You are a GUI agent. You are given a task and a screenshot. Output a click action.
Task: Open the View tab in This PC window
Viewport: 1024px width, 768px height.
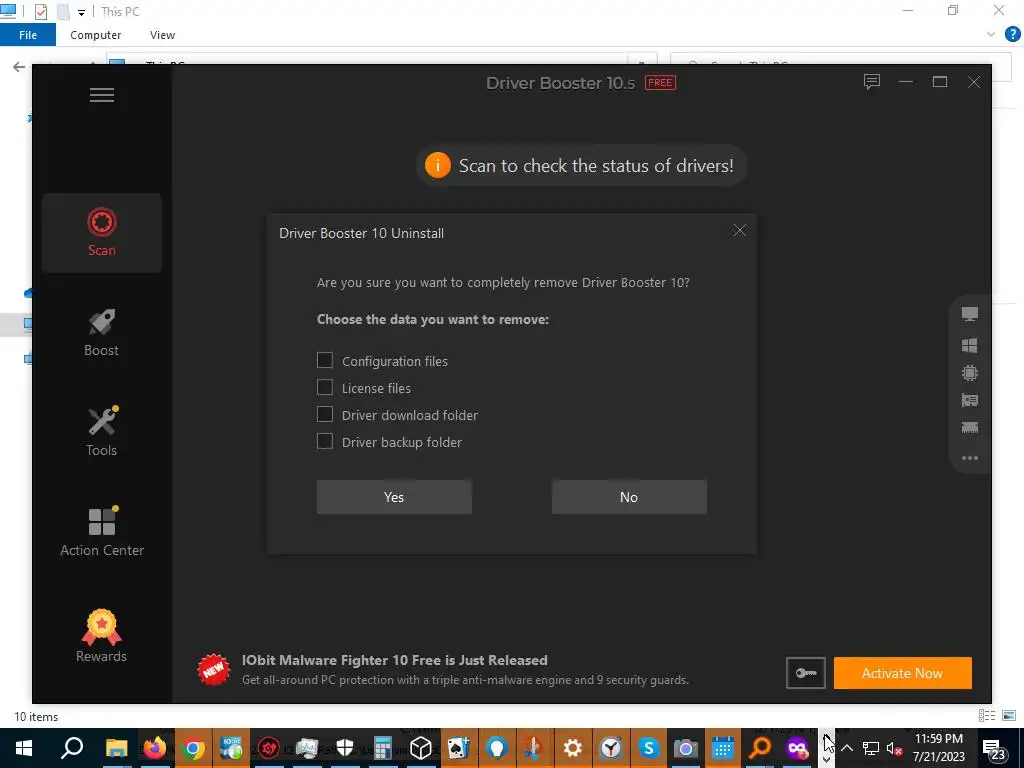click(x=162, y=35)
